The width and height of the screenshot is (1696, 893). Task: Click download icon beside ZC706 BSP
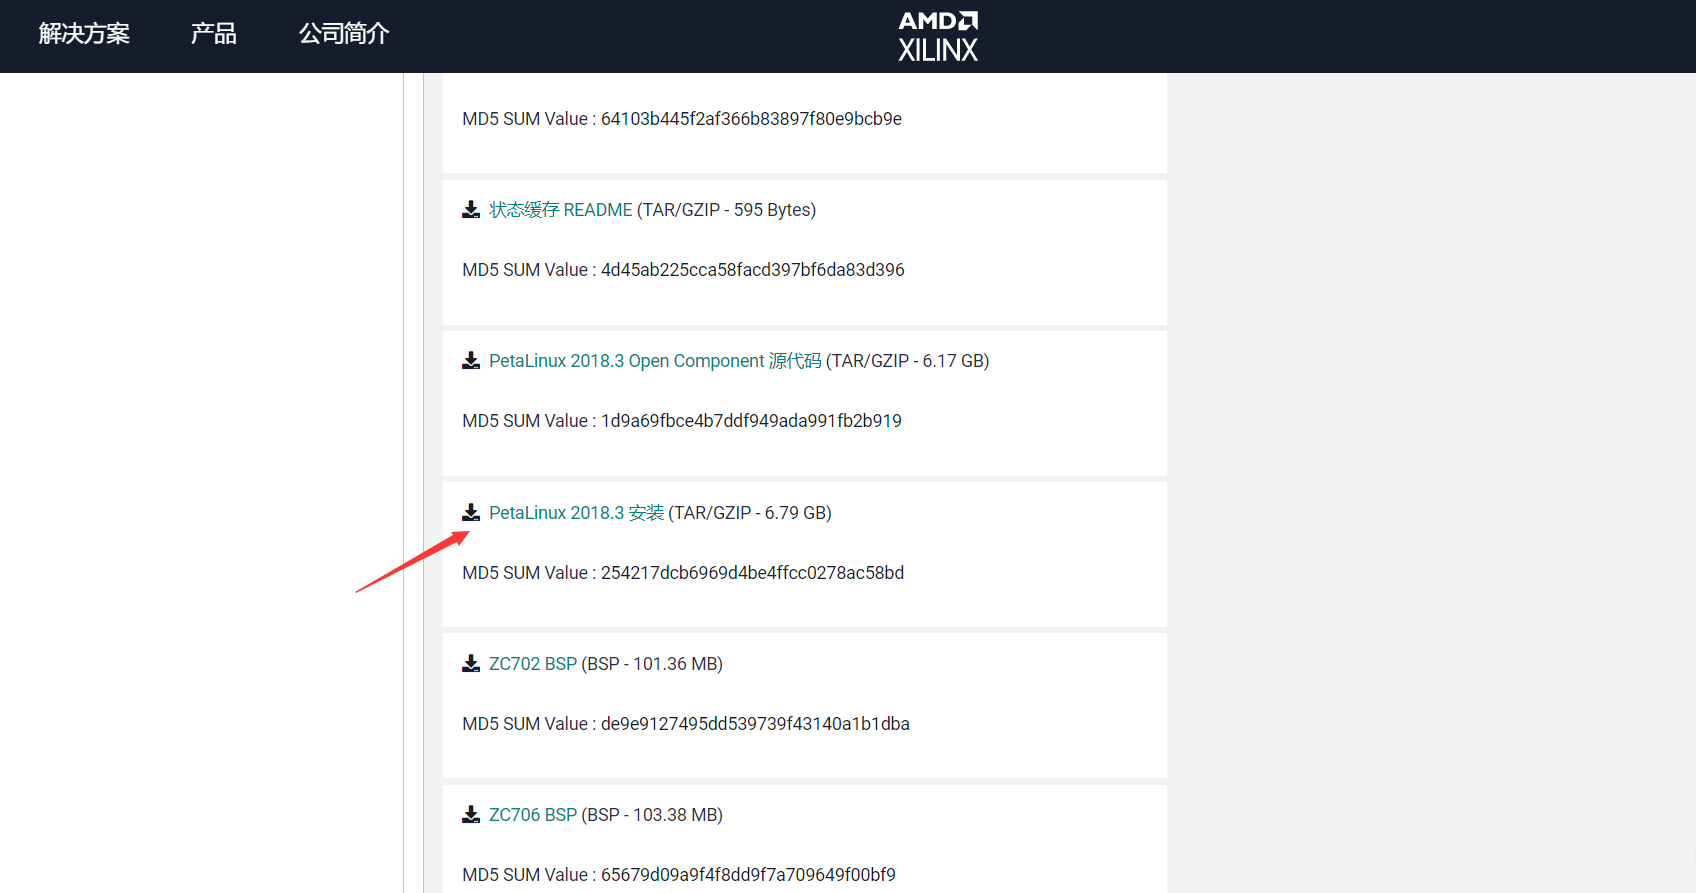pos(471,815)
